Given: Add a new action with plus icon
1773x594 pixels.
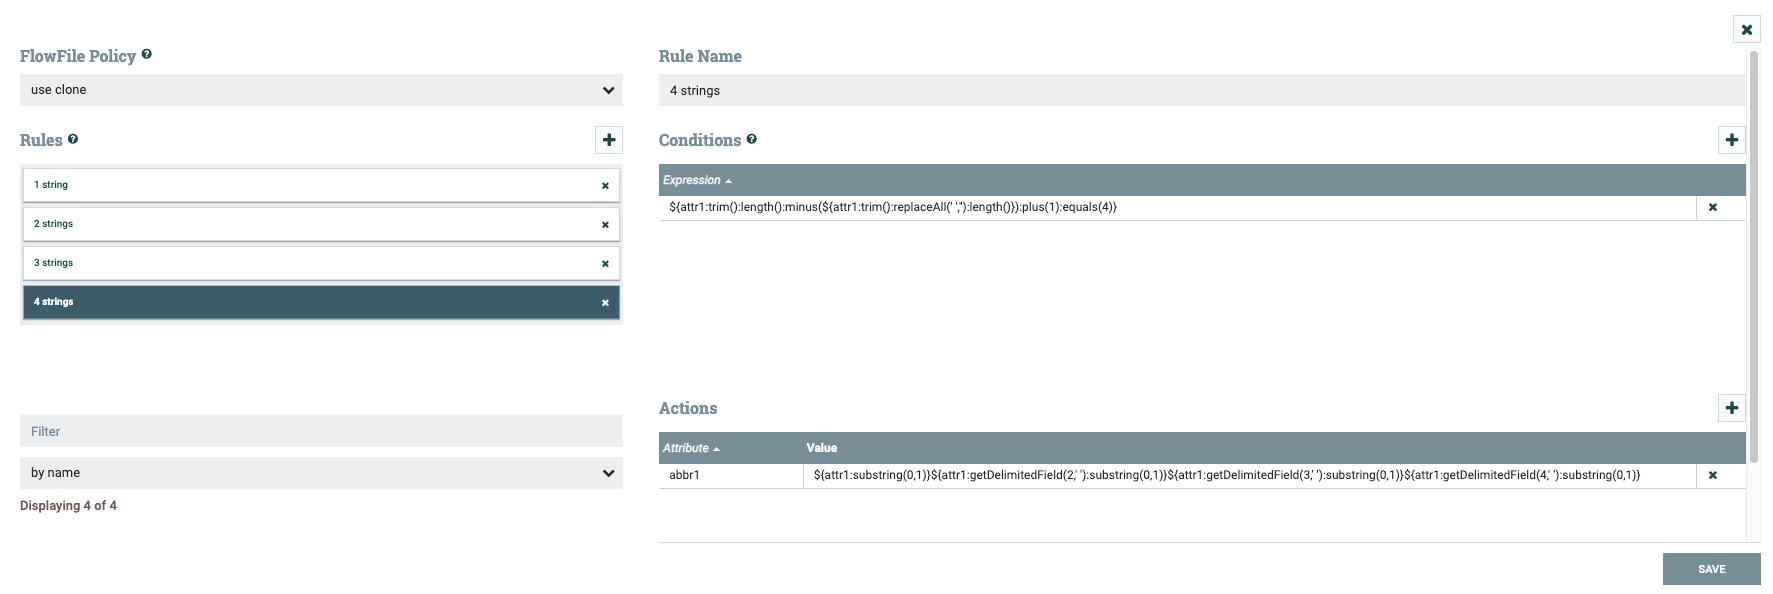Looking at the screenshot, I should coord(1732,408).
